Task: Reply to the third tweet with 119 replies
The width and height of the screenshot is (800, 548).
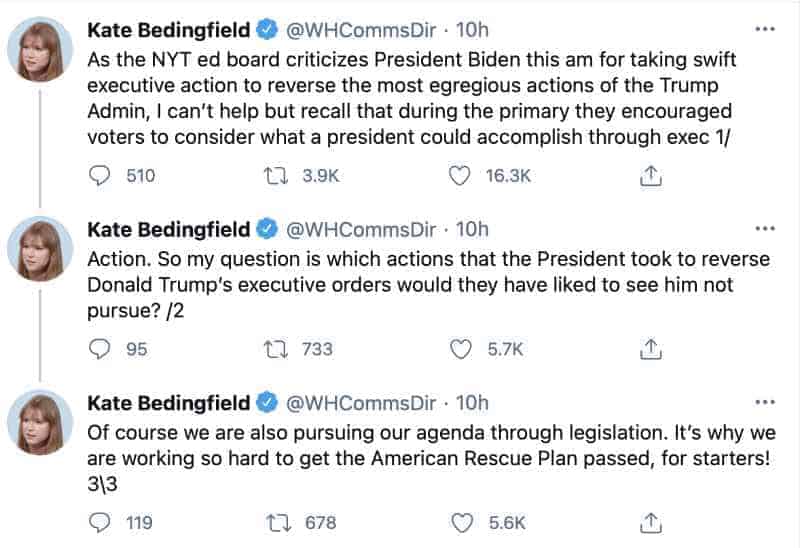Action: (x=99, y=522)
